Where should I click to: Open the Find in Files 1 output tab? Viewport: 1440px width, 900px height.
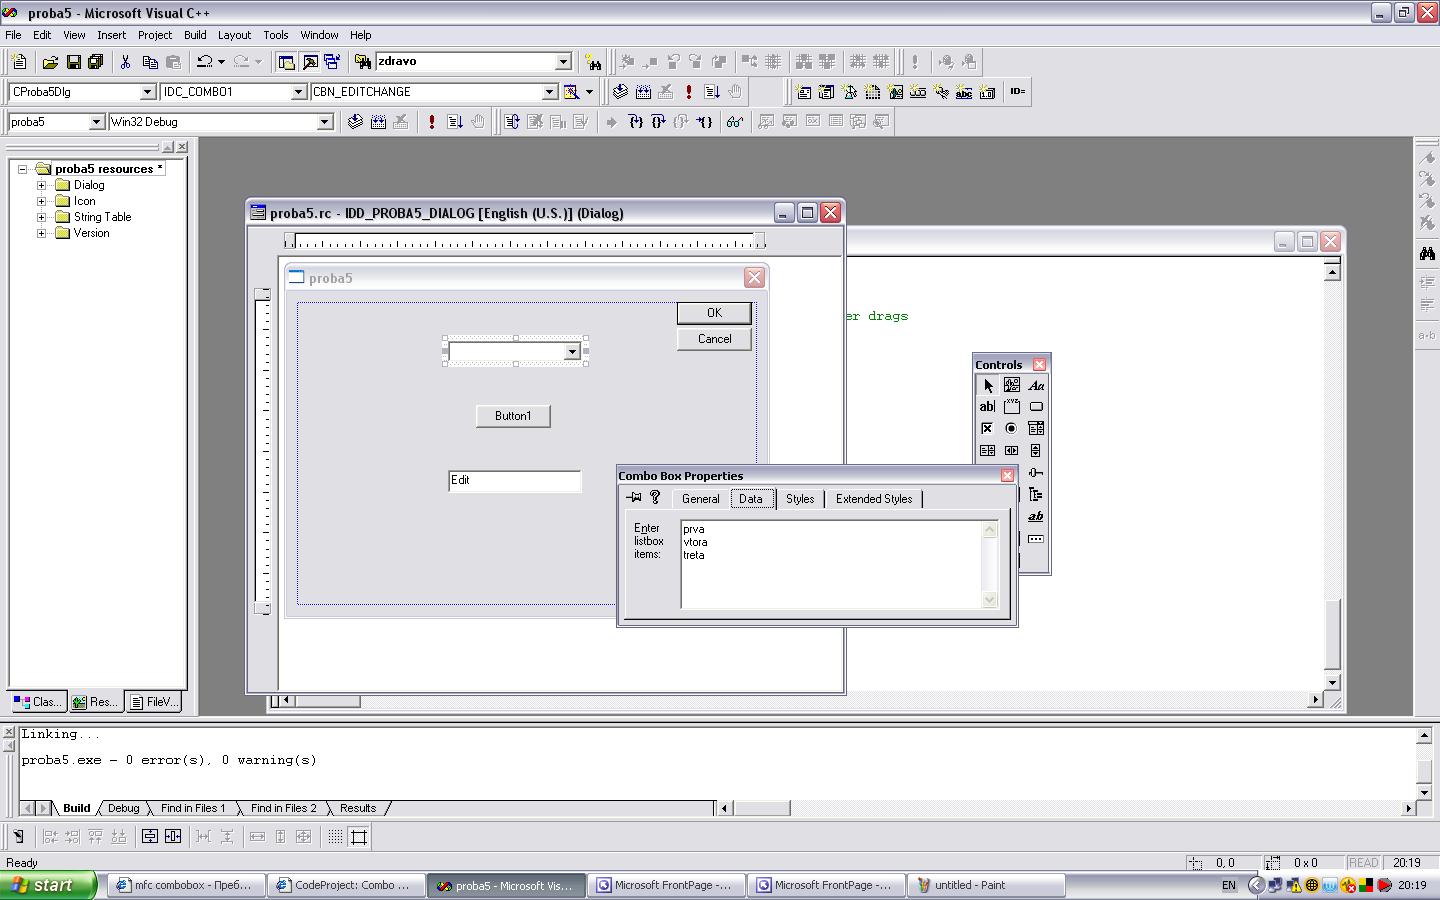[x=193, y=808]
